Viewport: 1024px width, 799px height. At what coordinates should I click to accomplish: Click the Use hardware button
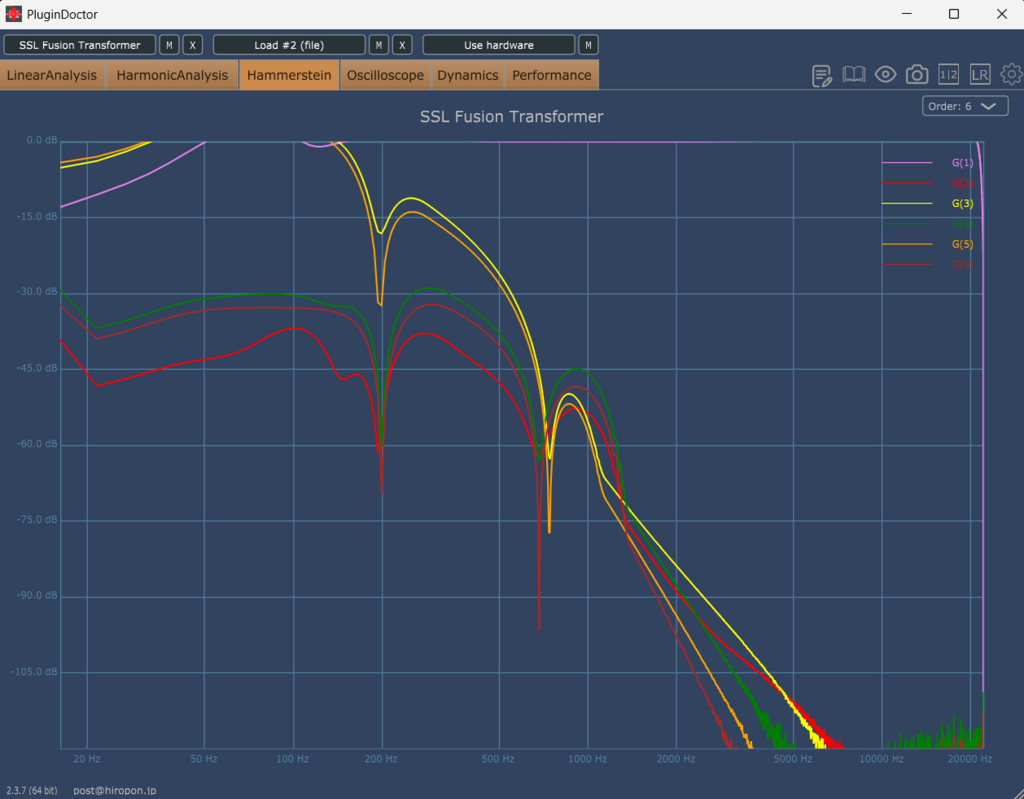click(499, 45)
